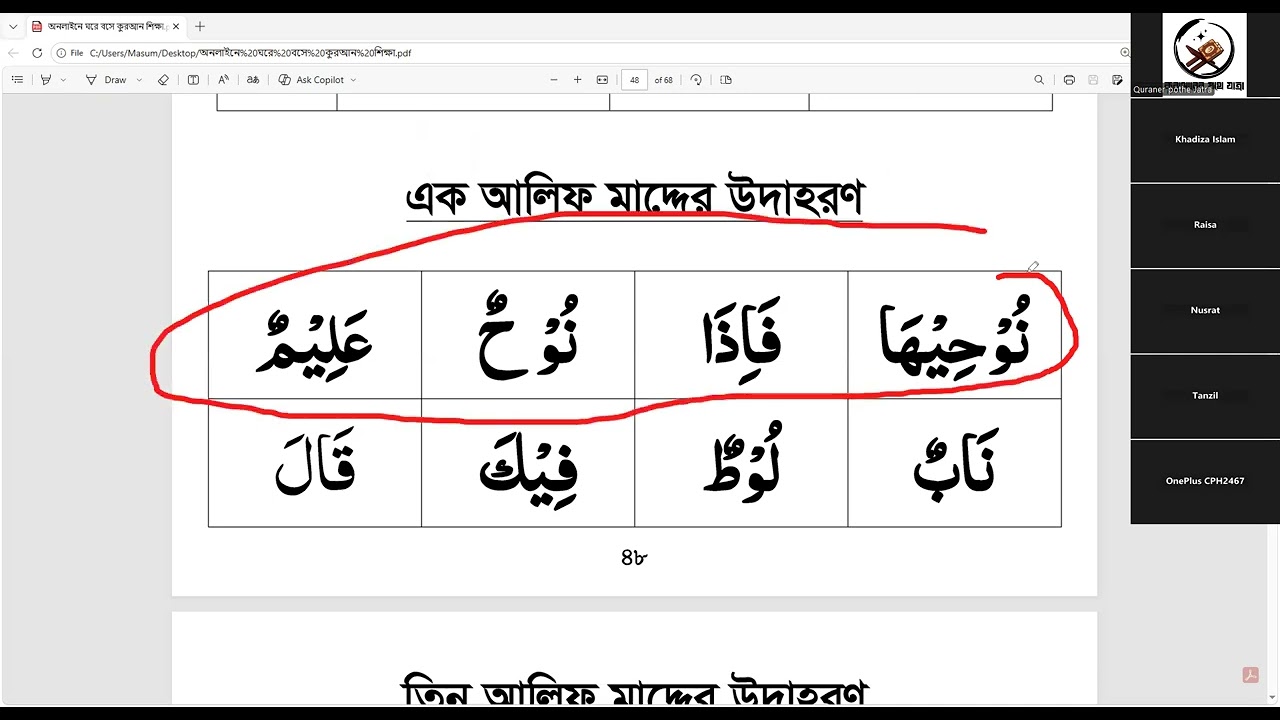Select OnePlus CPH2467 participant tile
The image size is (1280, 720).
1205,481
